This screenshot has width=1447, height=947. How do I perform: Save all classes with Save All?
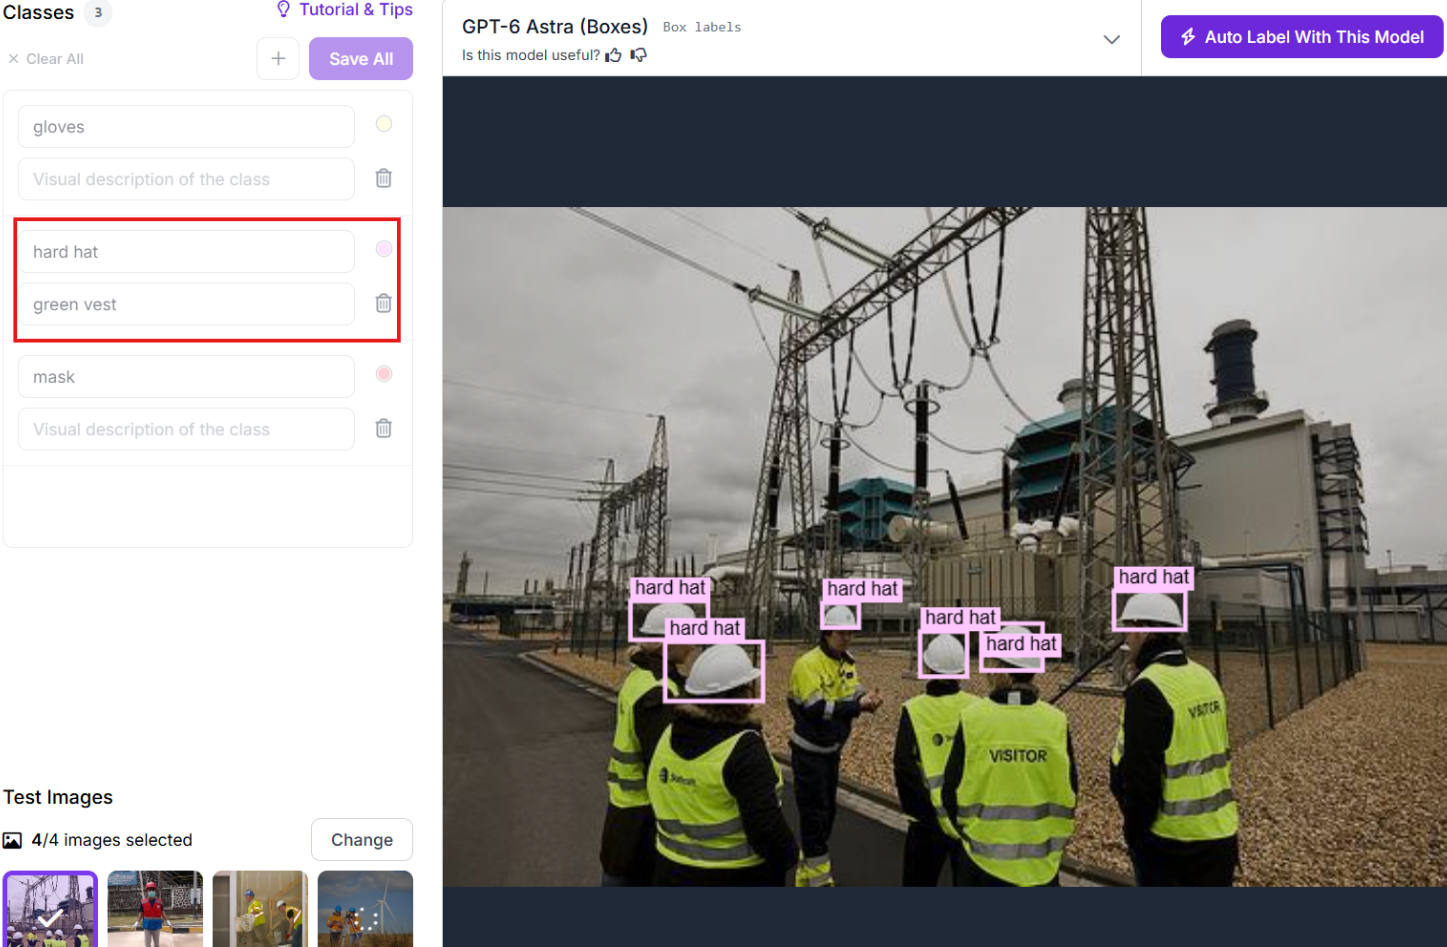(361, 59)
